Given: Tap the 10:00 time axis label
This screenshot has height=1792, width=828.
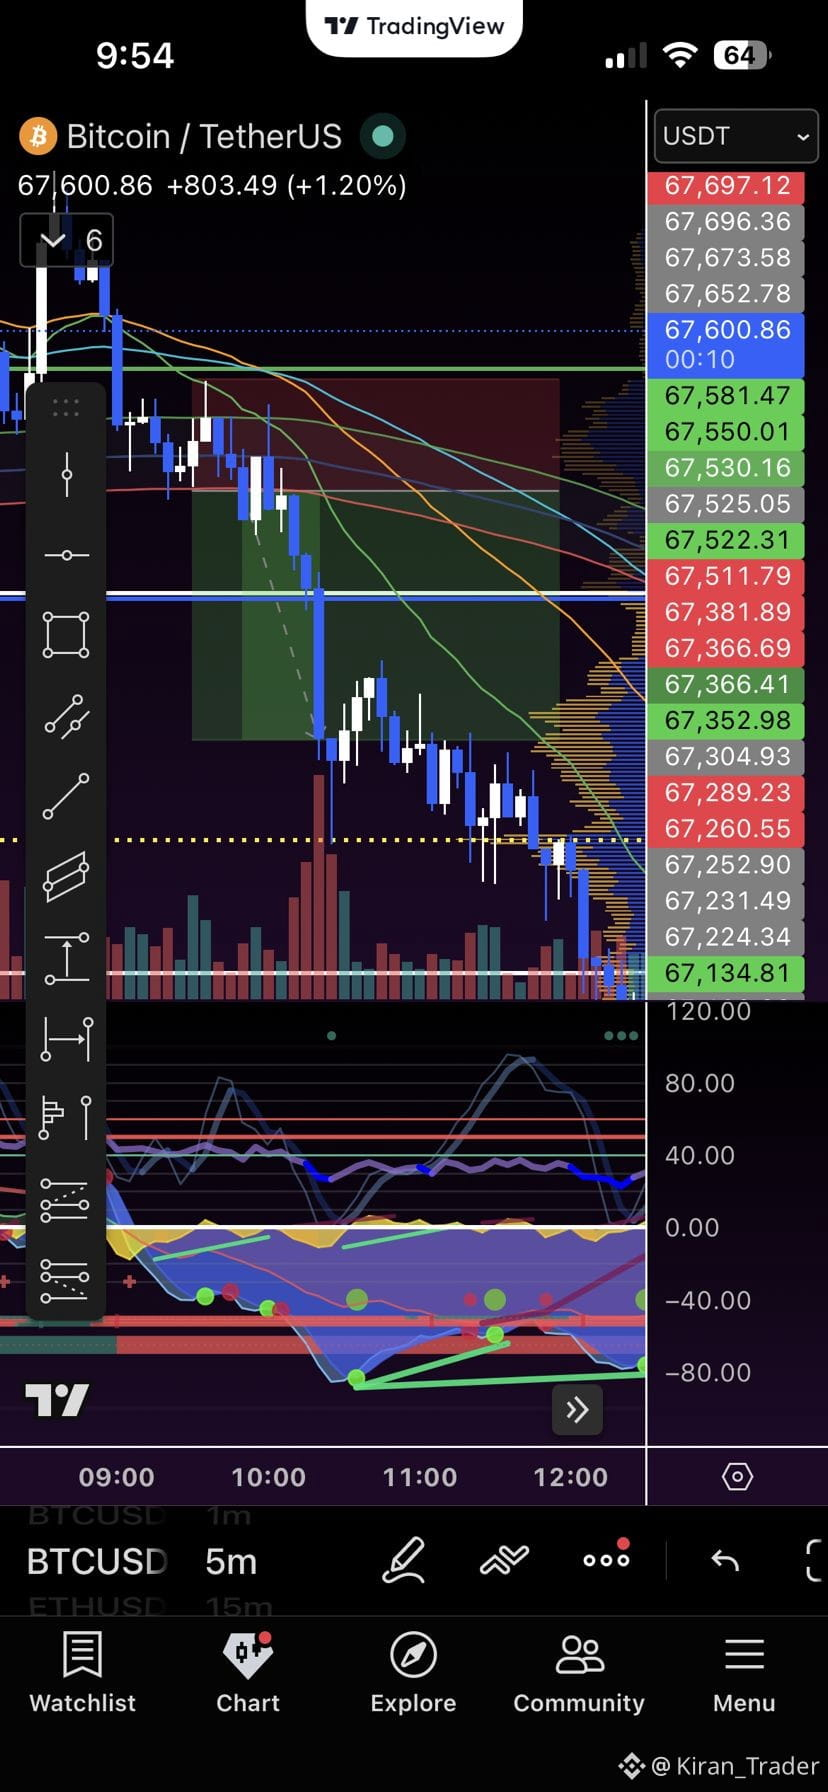Looking at the screenshot, I should [268, 1477].
